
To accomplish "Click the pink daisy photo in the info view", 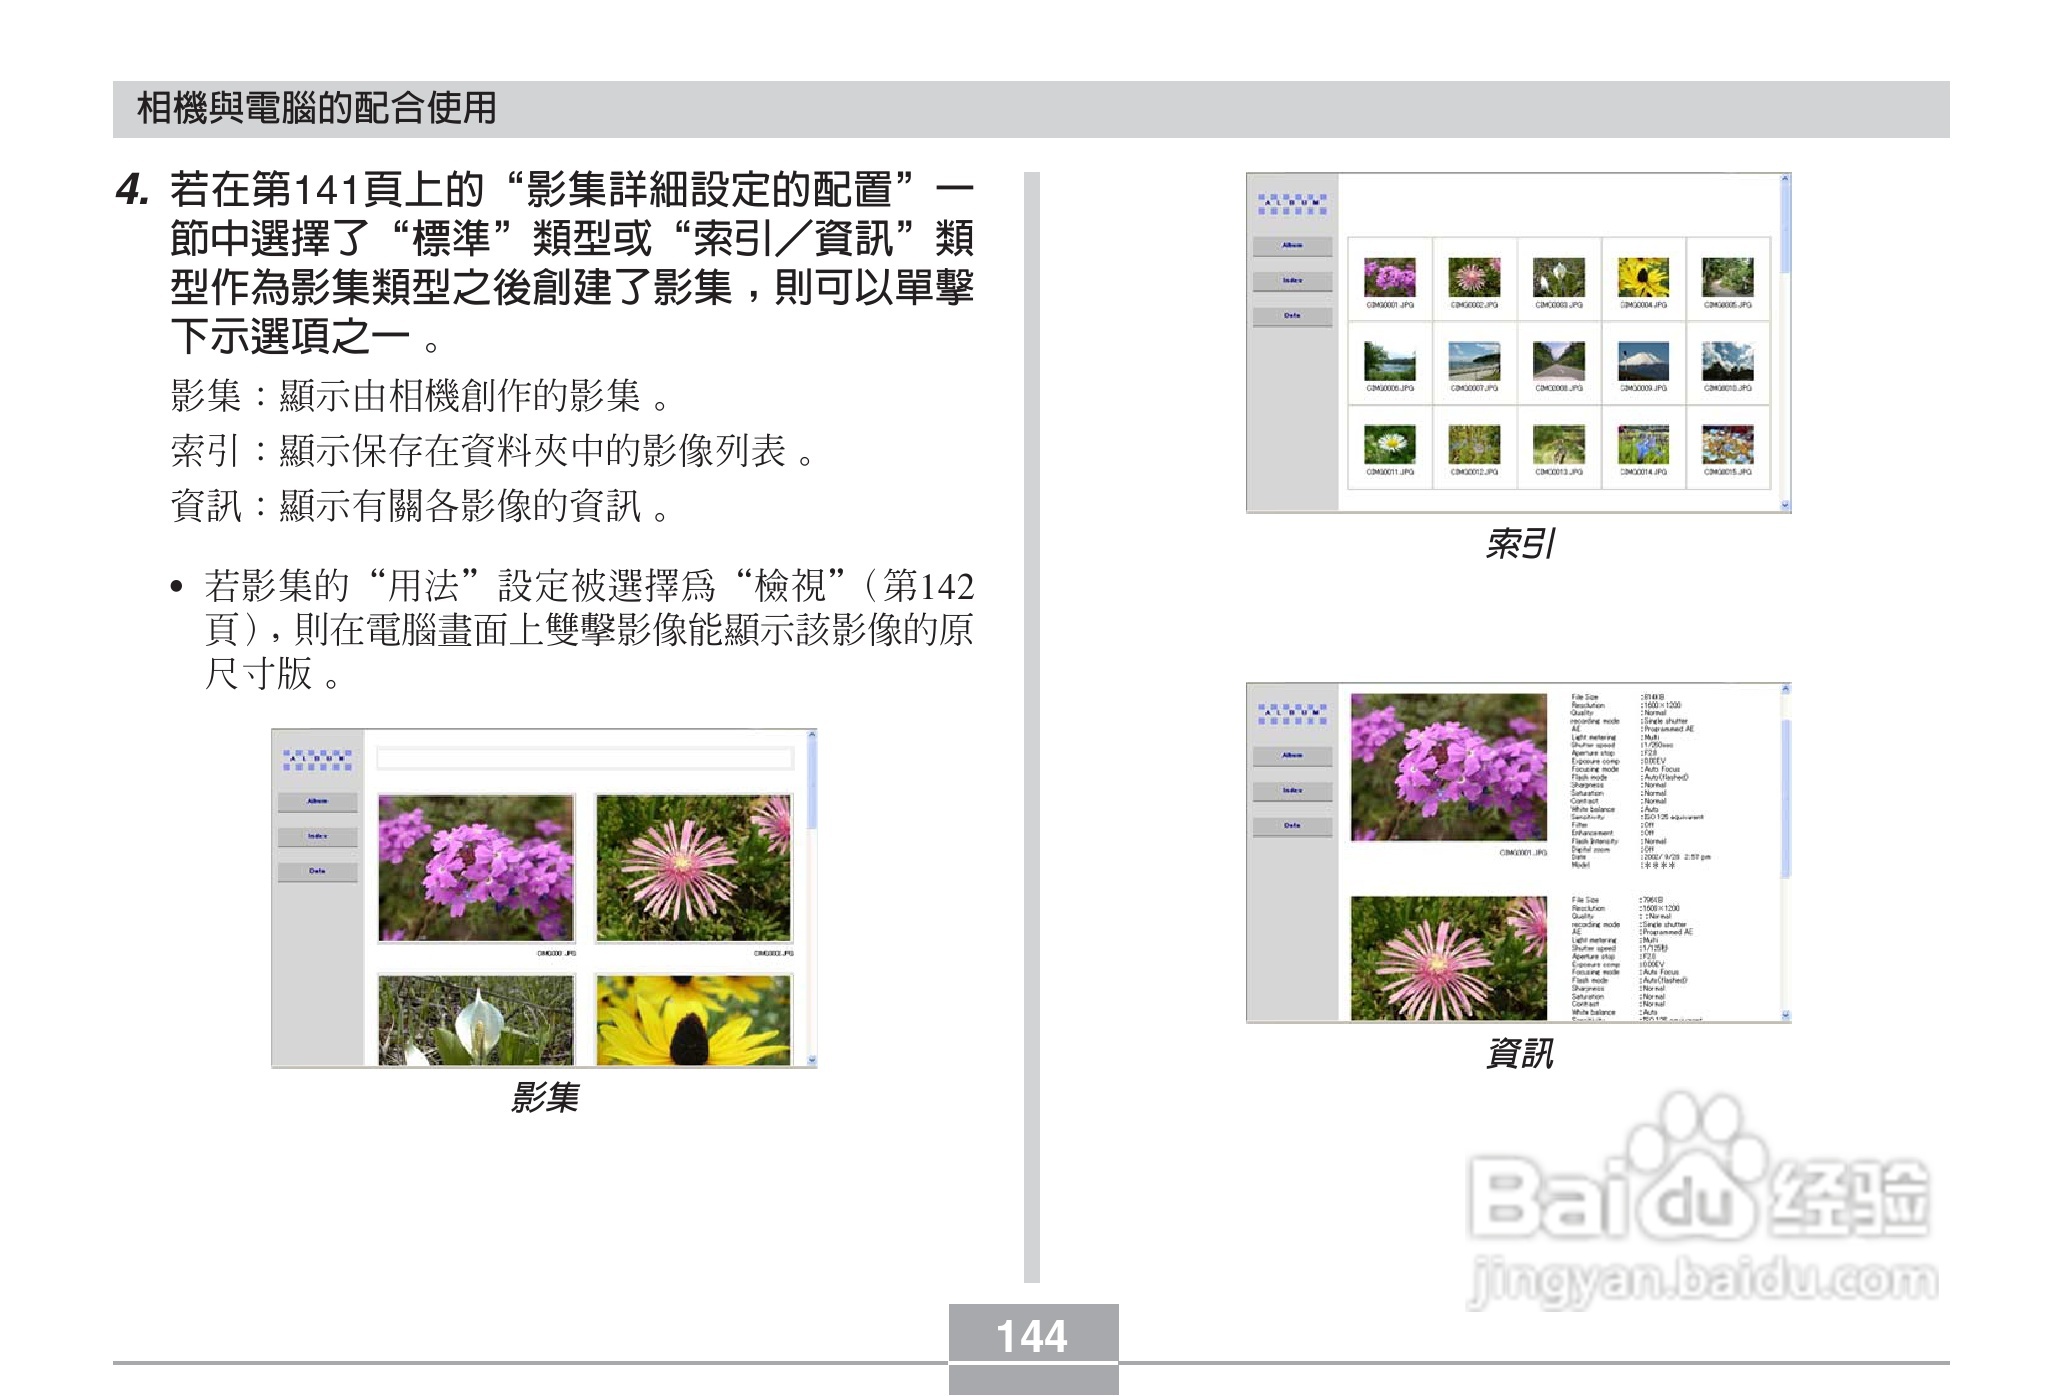I will coord(1448,957).
